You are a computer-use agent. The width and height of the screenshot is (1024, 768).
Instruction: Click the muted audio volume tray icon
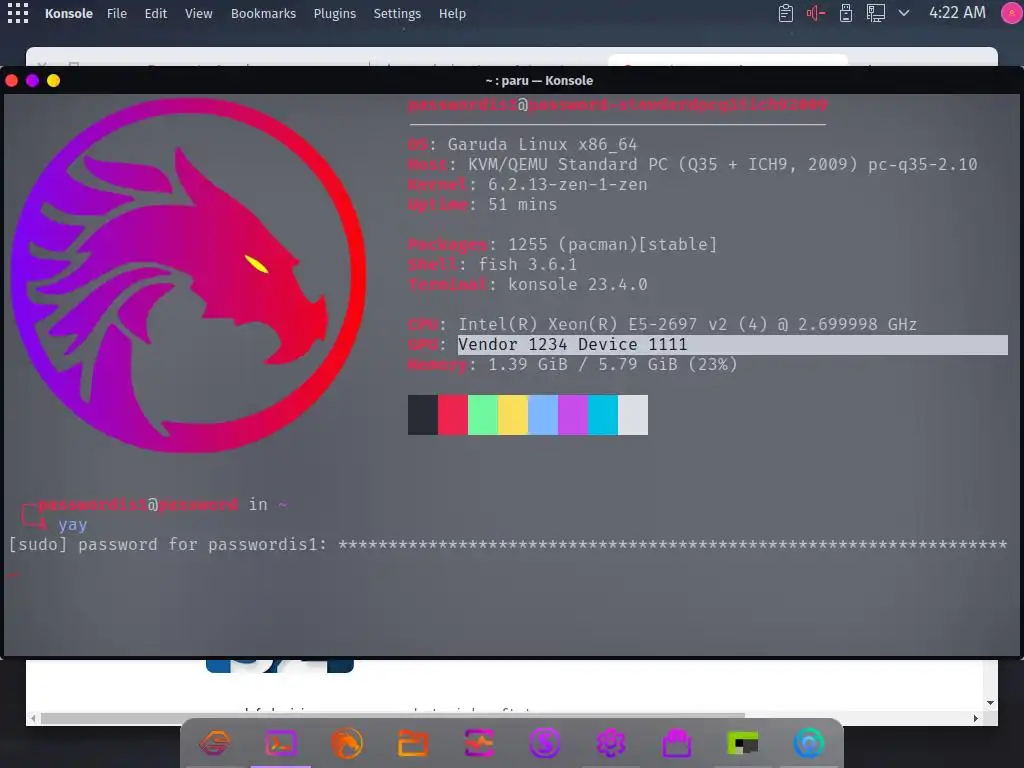[x=816, y=13]
